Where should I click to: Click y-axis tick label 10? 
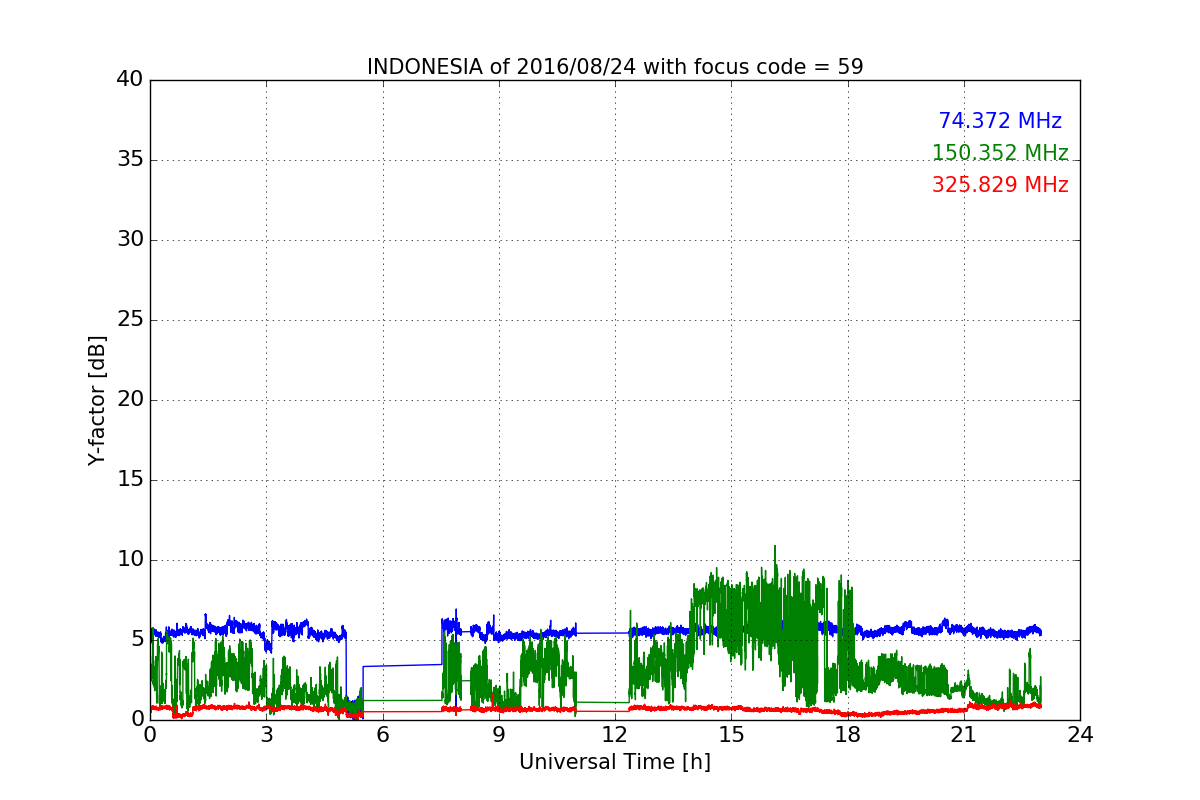tap(130, 559)
